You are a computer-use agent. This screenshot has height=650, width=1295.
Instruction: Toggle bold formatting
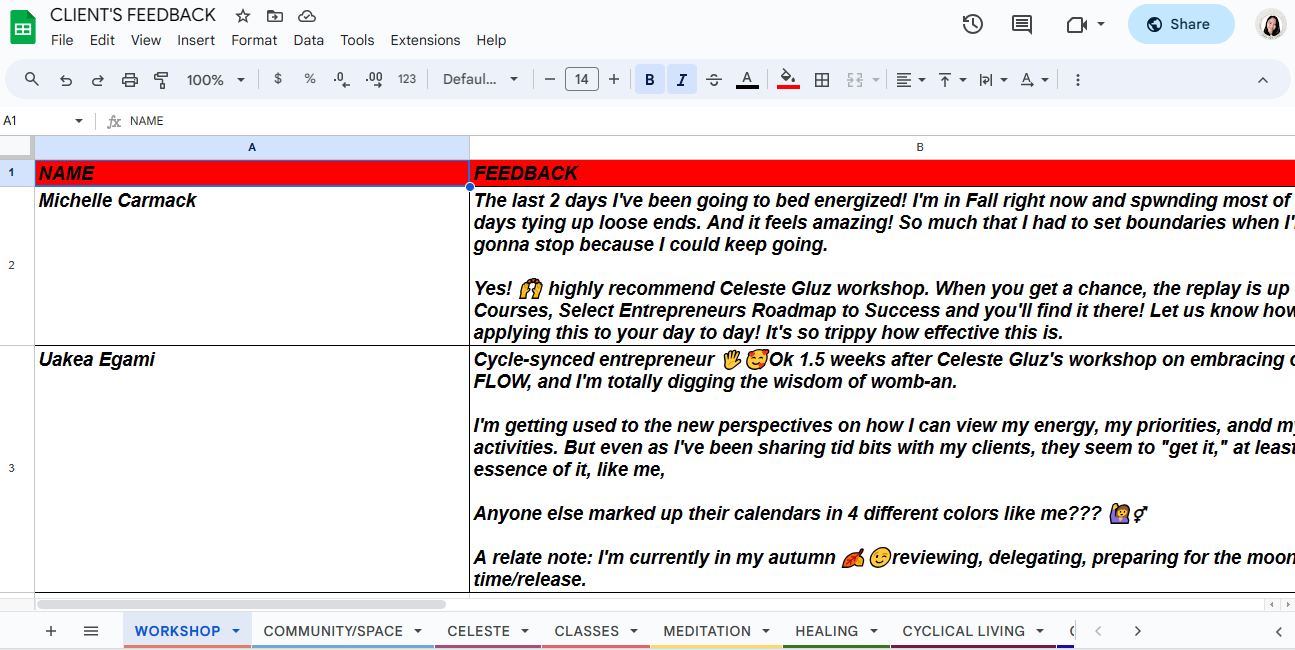point(650,79)
